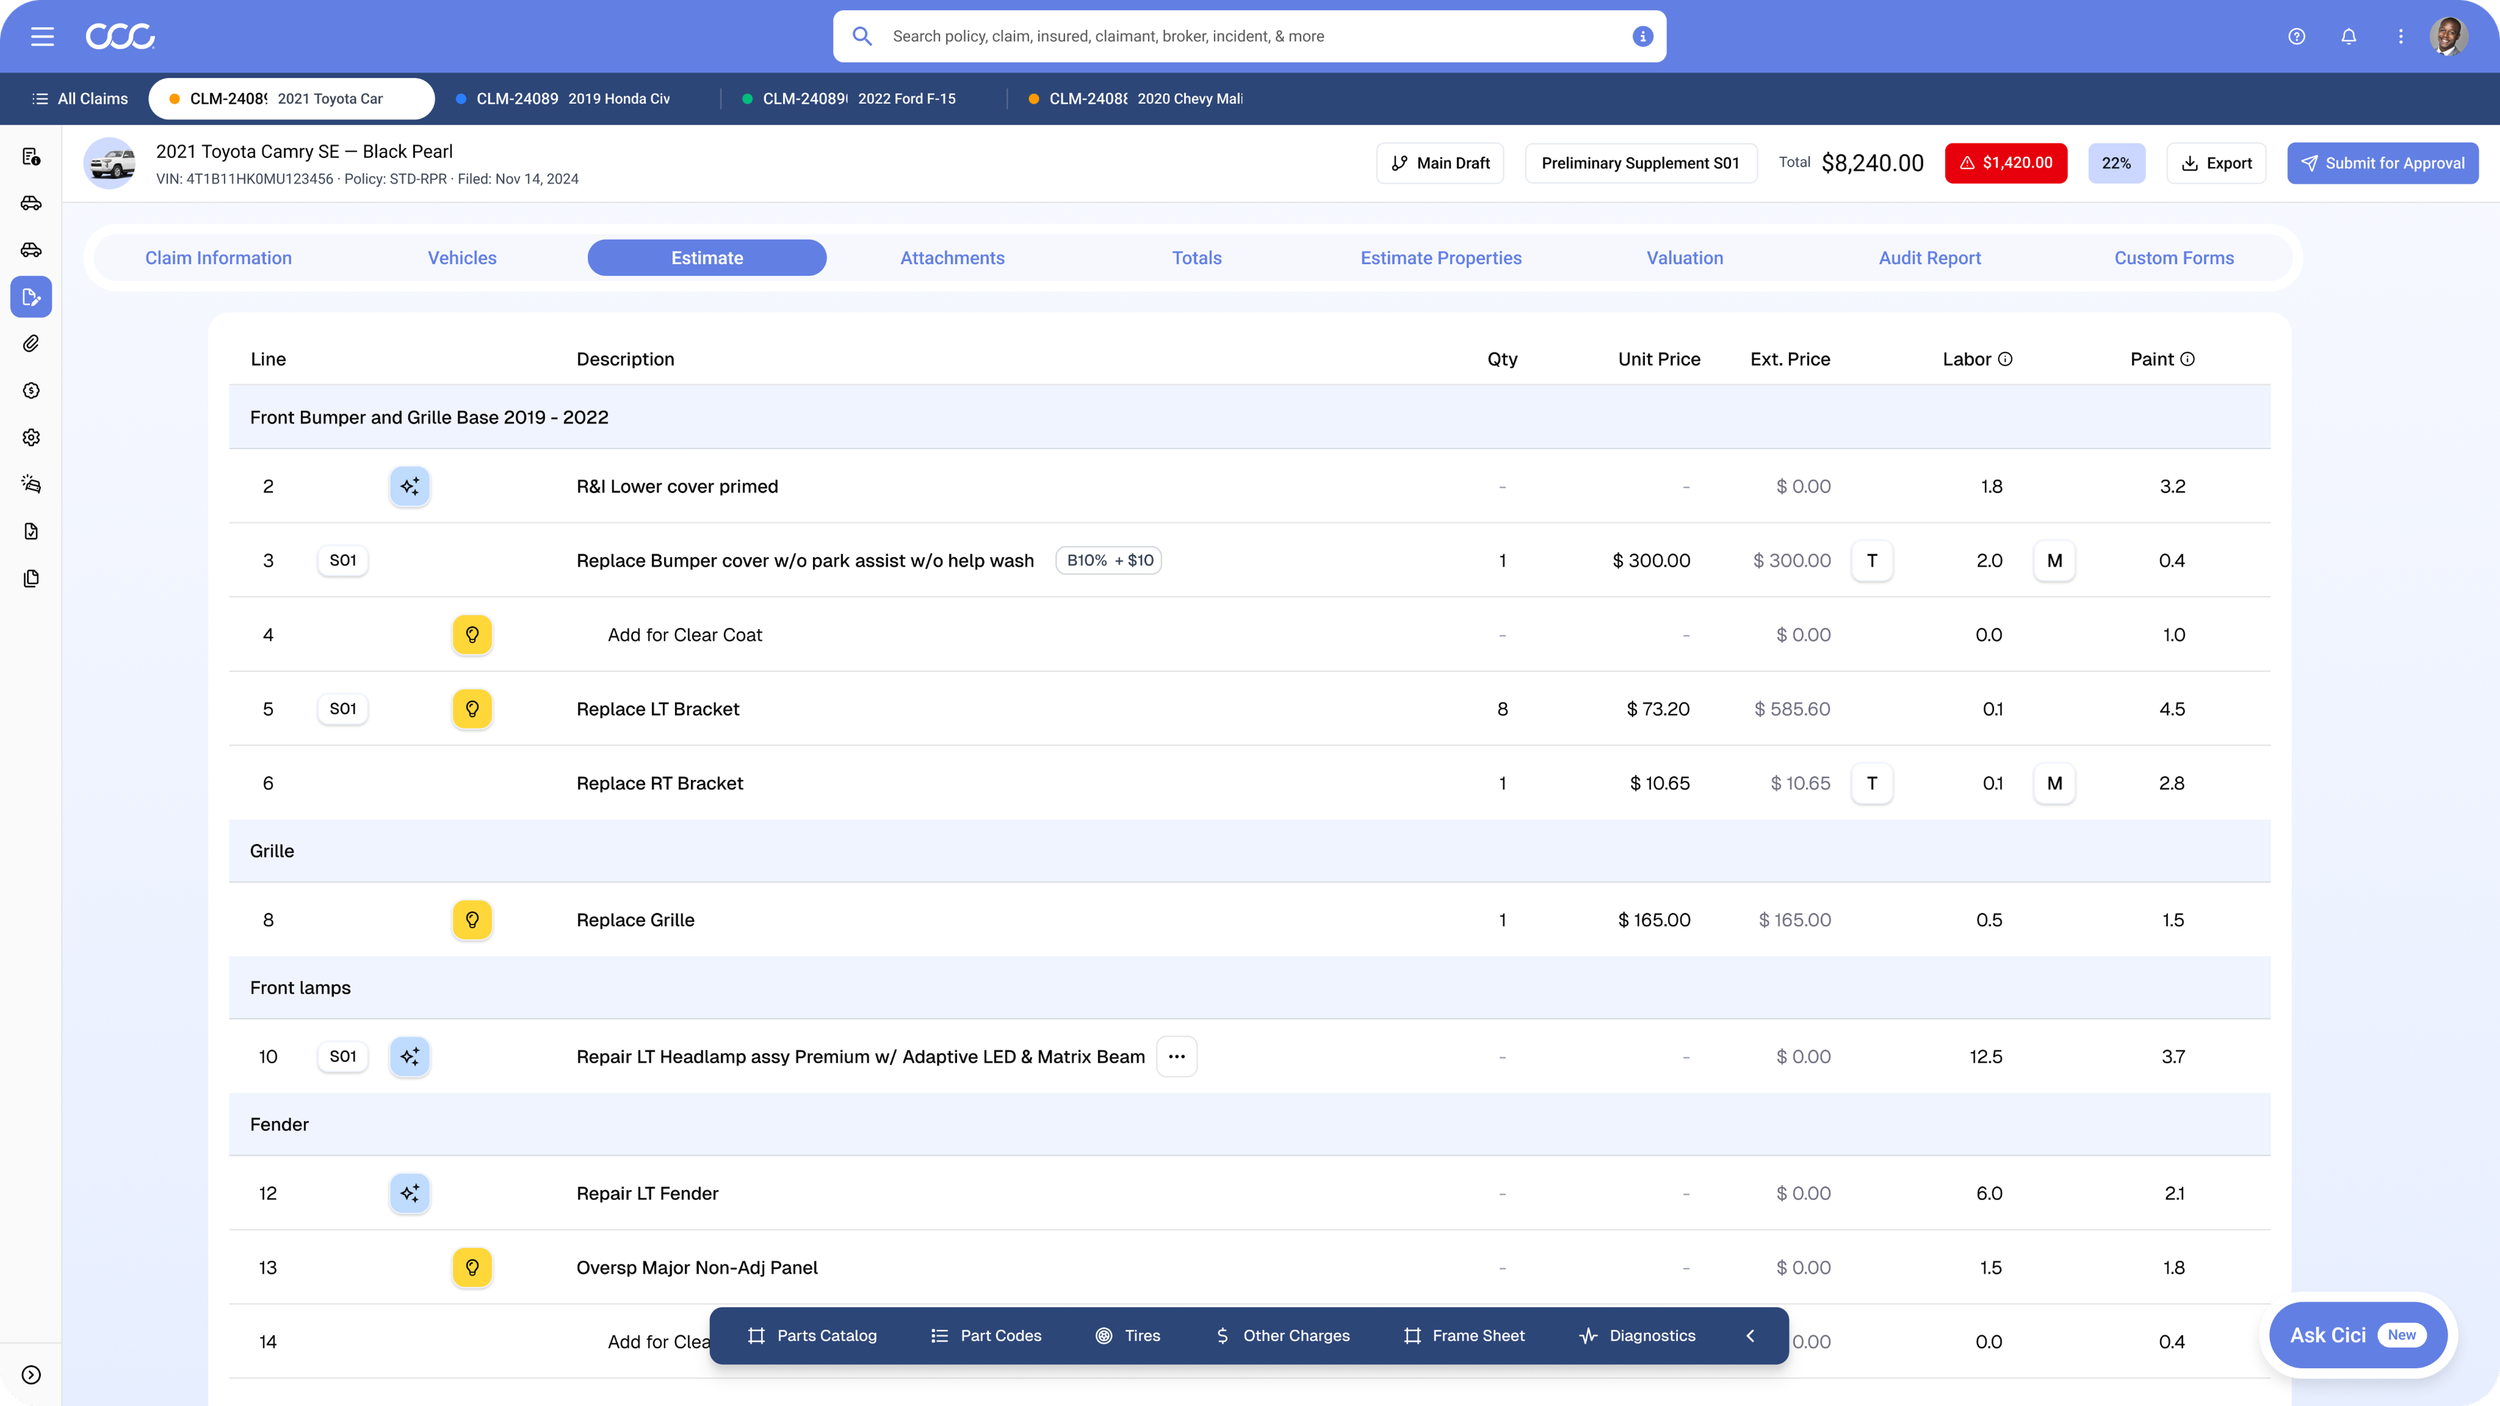Click the first sidebar document icon
This screenshot has width=2500, height=1406.
point(31,157)
